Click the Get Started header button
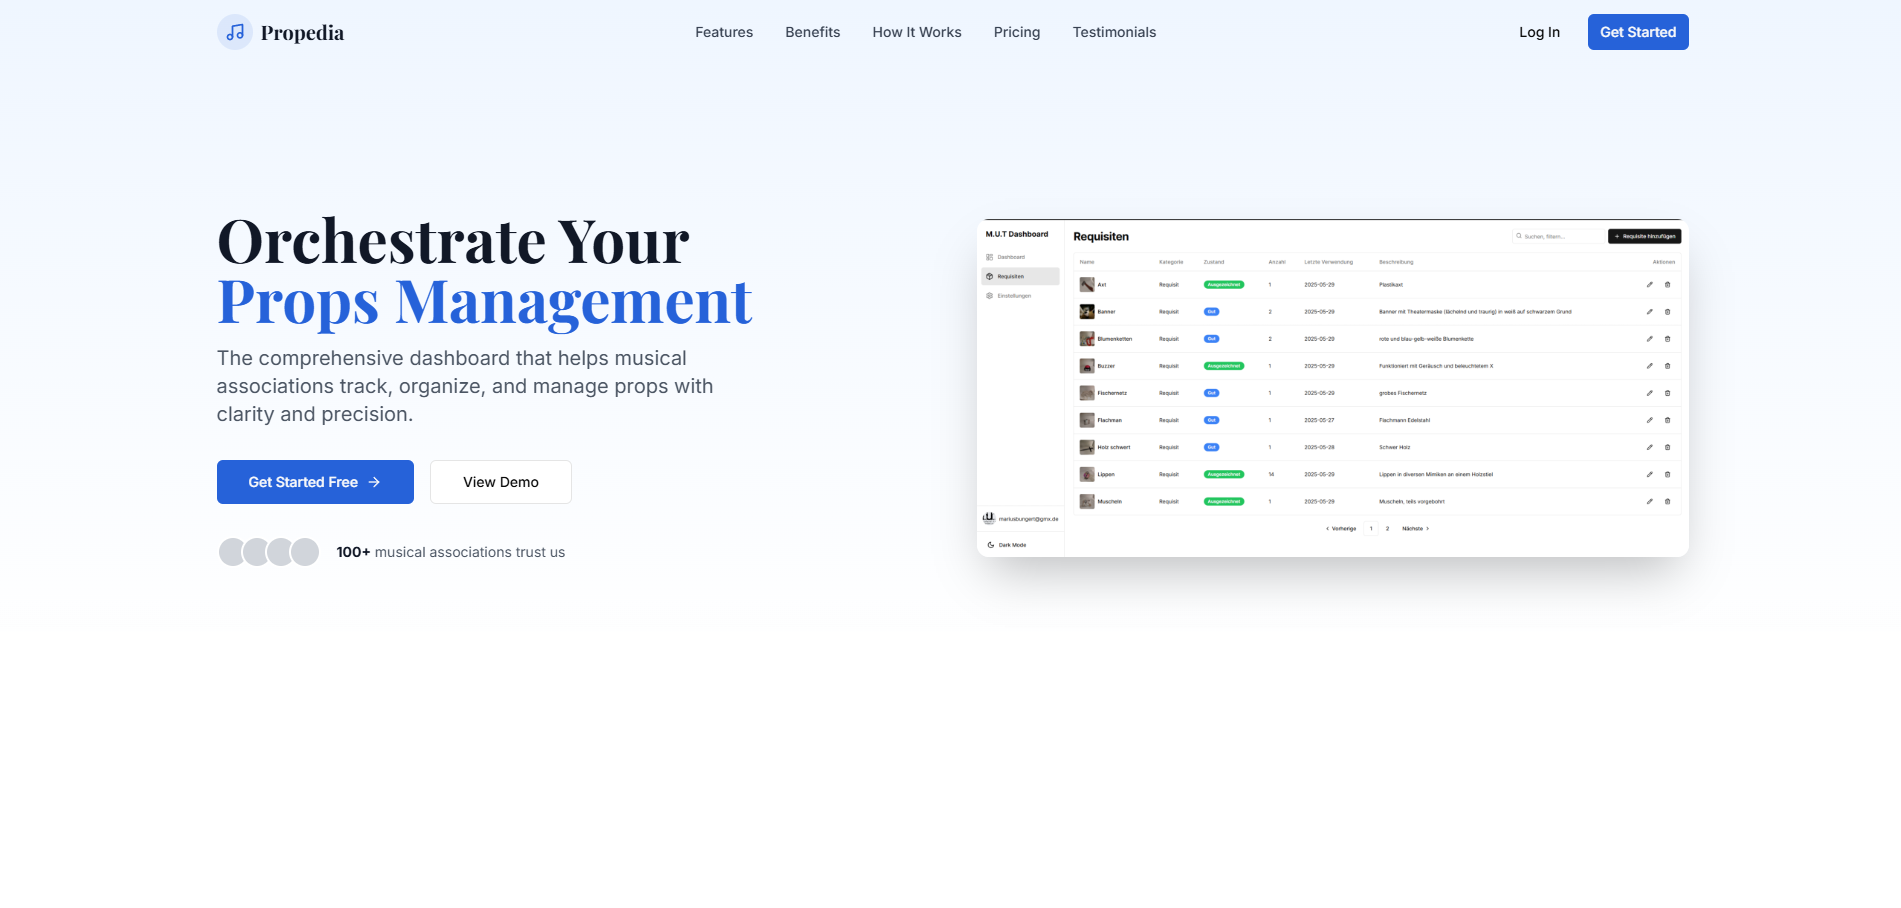The width and height of the screenshot is (1901, 908). [1638, 32]
